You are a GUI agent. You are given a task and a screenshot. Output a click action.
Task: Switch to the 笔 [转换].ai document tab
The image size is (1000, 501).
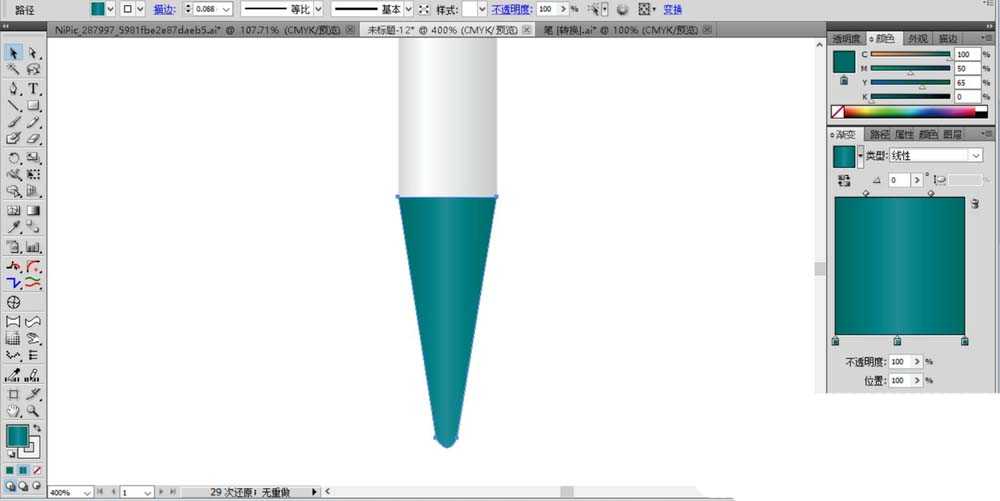click(x=625, y=30)
